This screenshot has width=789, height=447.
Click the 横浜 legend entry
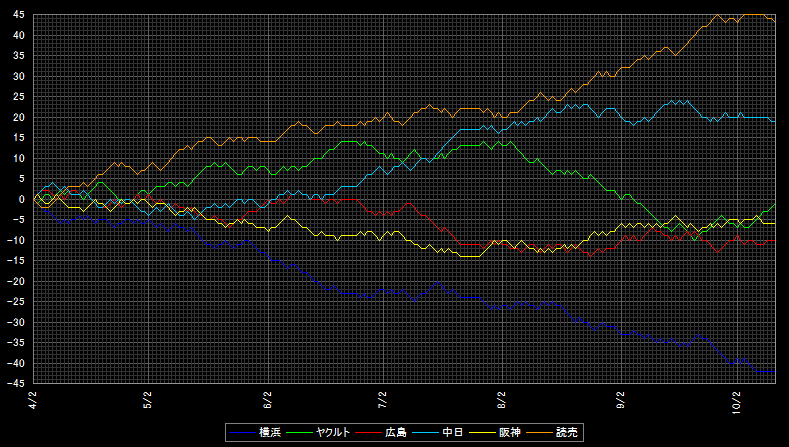(x=255, y=432)
